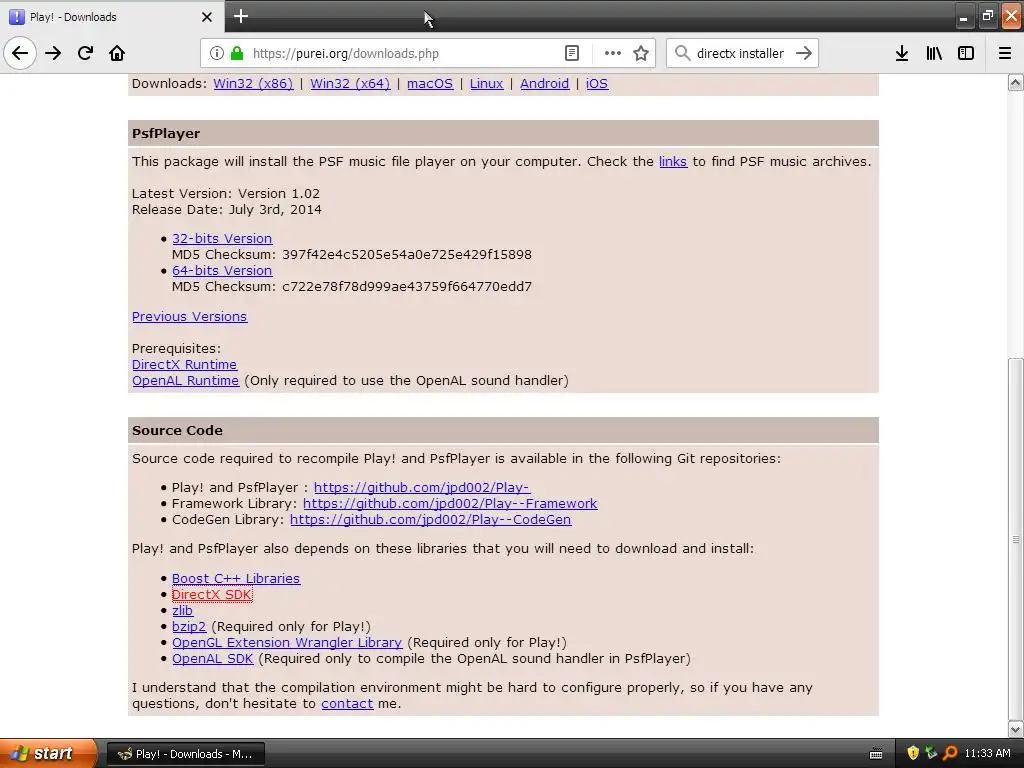
Task: Go back to the previous page
Action: [20, 53]
